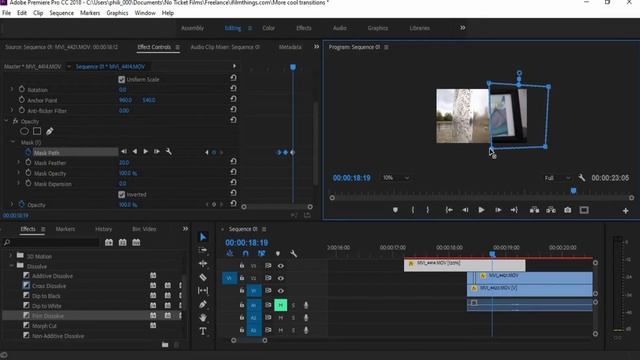The width and height of the screenshot is (640, 360).
Task: Add marker in program monitor
Action: click(395, 210)
